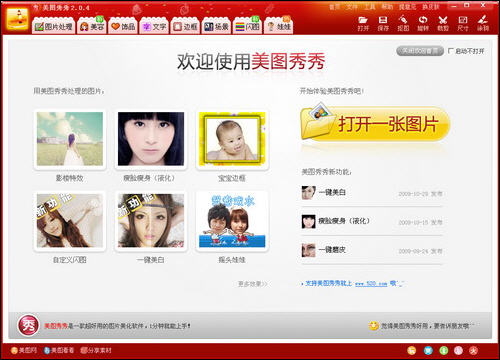Click the red share icon at bottom-right
This screenshot has width=500, height=360.
point(474,350)
